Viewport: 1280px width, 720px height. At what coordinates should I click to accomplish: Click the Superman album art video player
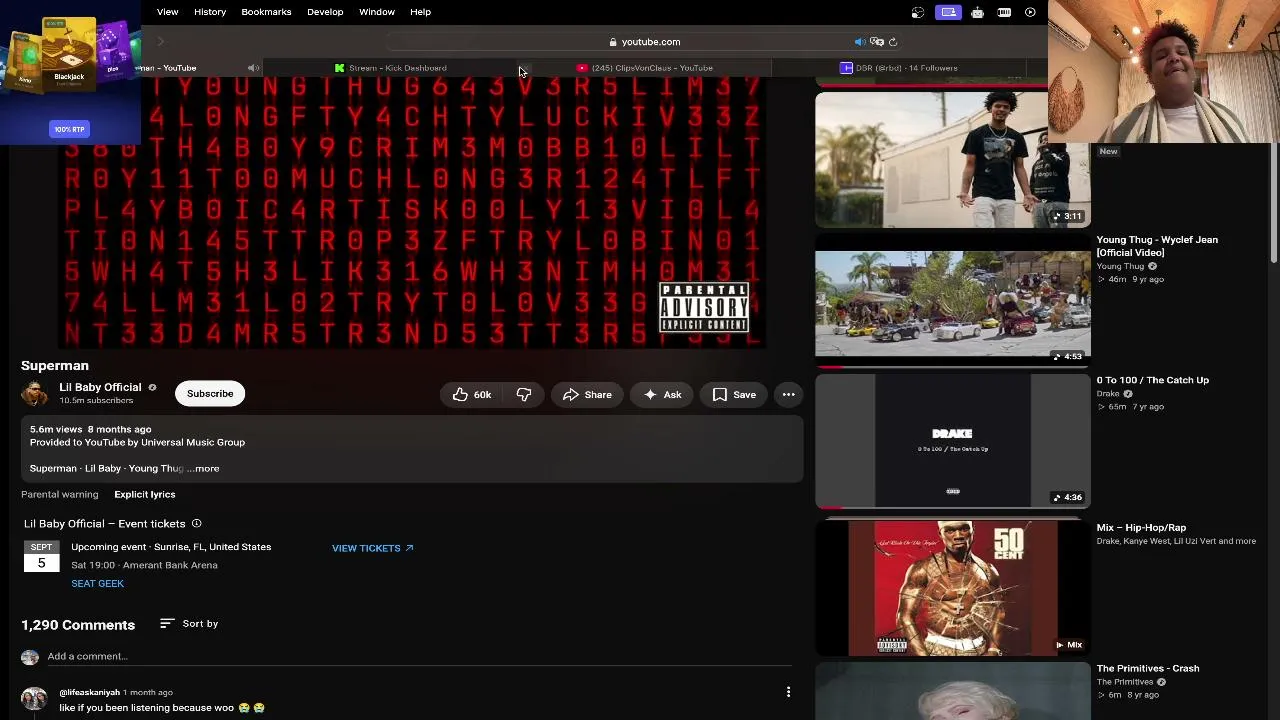point(410,213)
